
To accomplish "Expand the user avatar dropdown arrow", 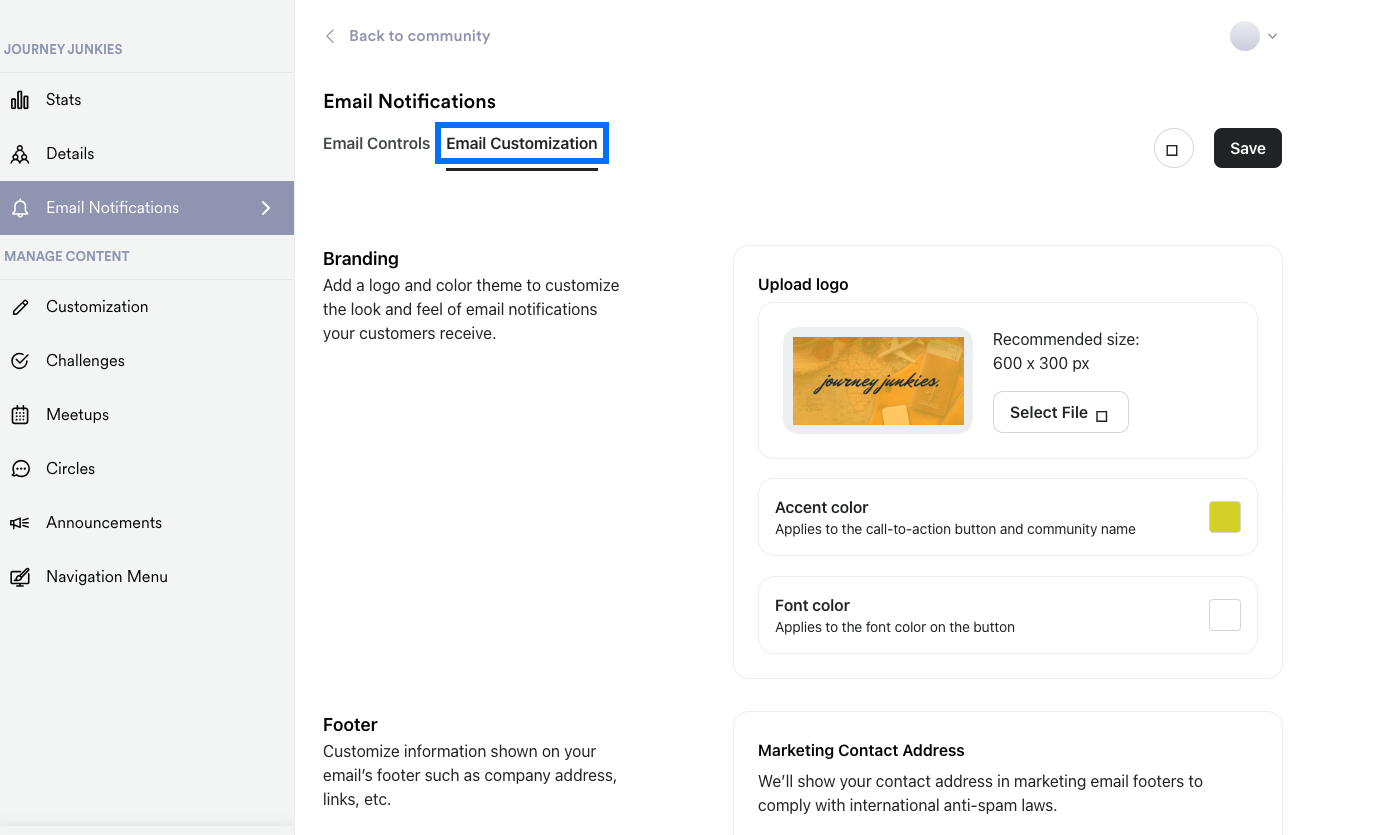I will pos(1272,36).
